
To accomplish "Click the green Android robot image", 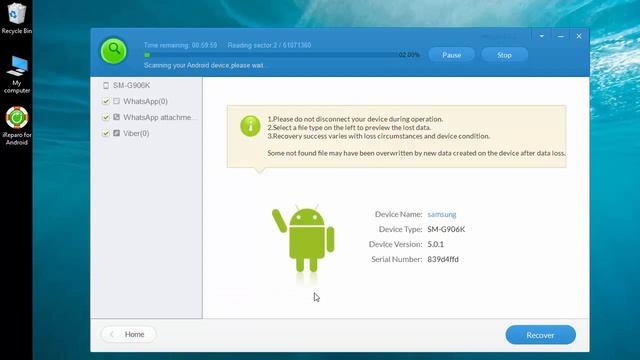I will [x=303, y=238].
